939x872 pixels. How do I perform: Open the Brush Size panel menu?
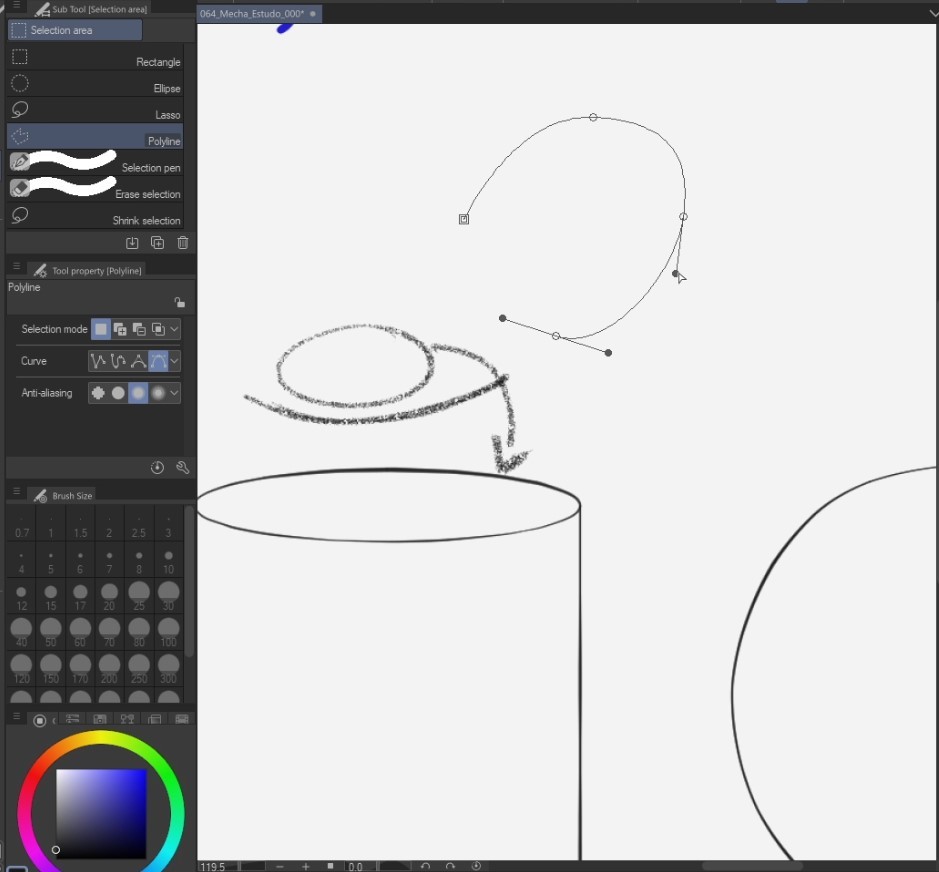click(x=16, y=491)
